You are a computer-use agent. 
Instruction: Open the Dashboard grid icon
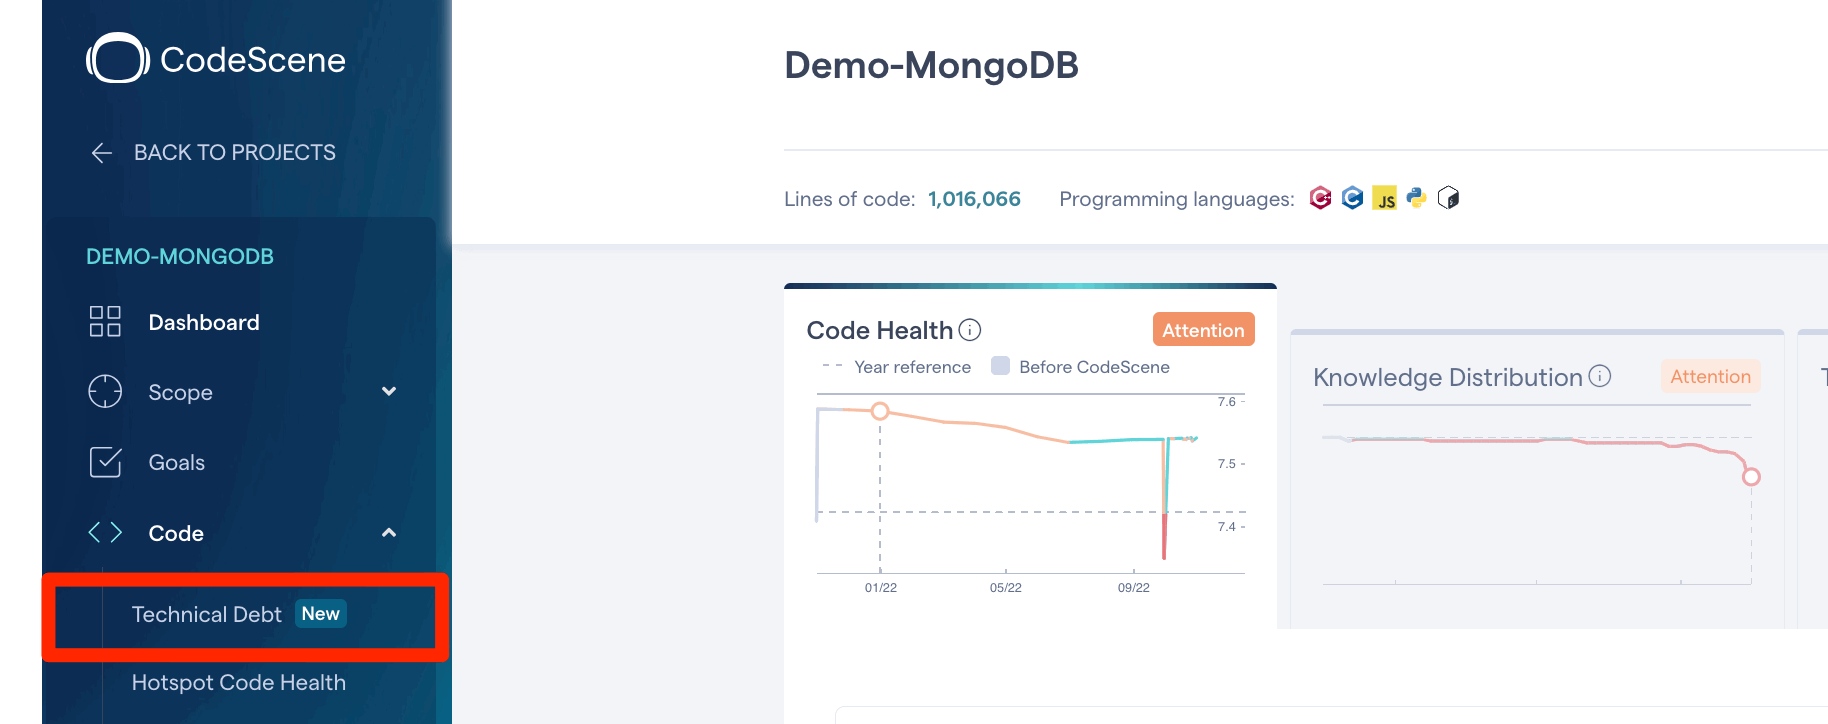(x=105, y=322)
